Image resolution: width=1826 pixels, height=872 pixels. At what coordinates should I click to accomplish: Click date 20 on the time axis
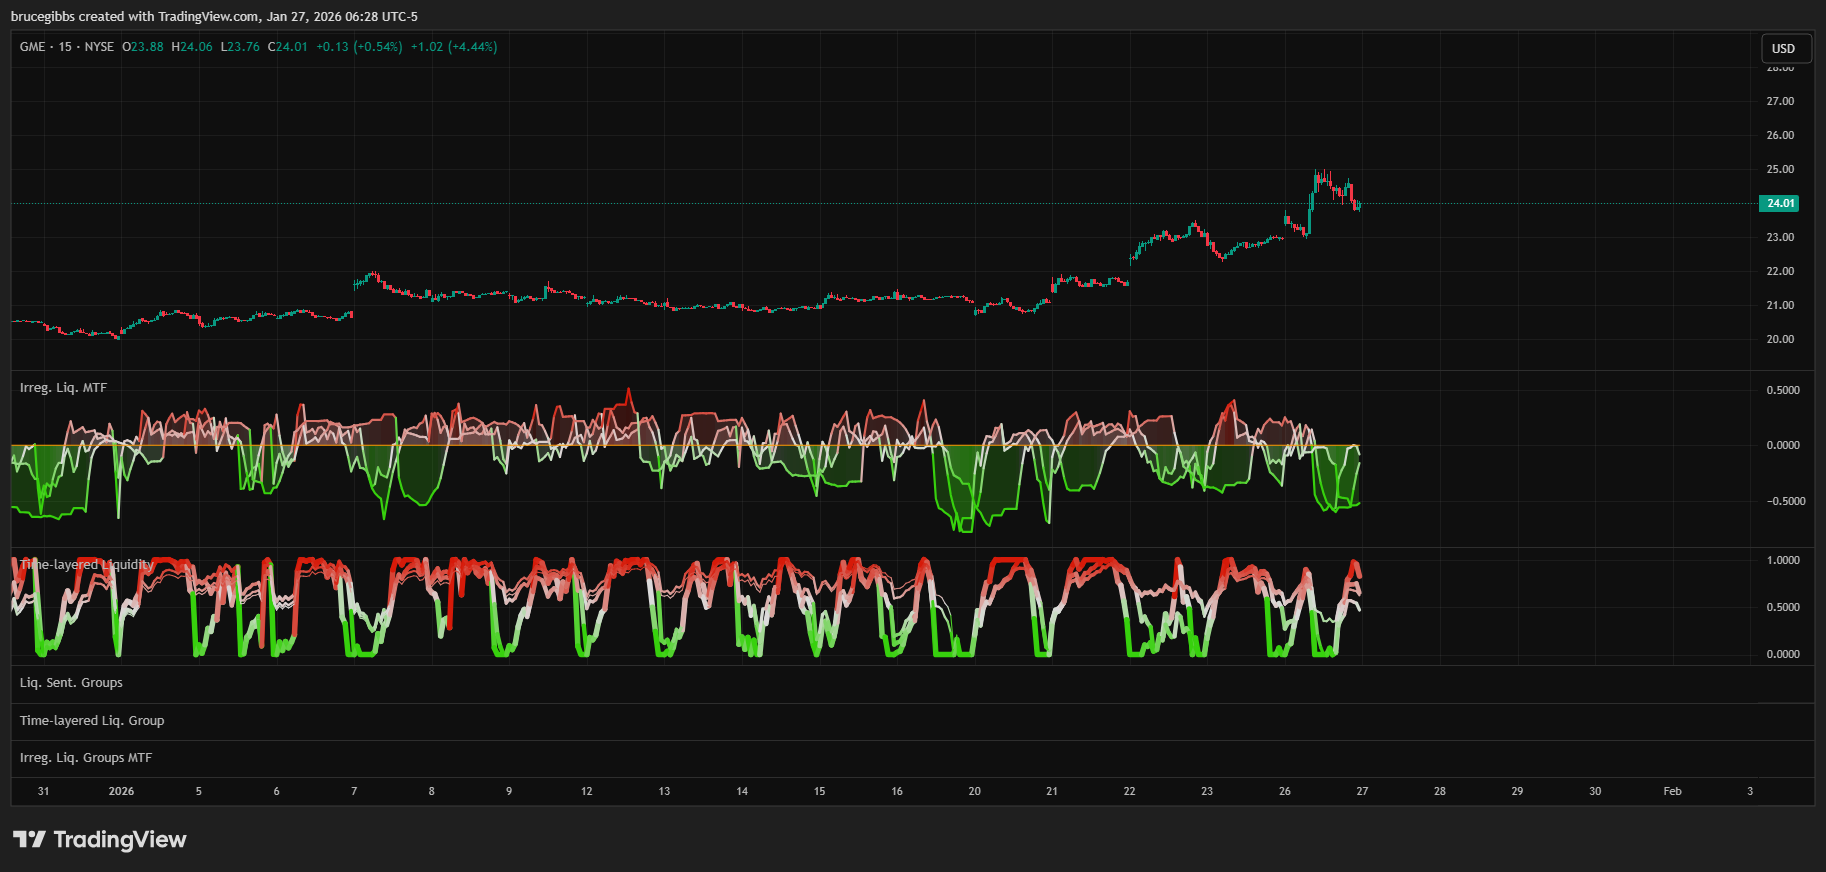[974, 791]
